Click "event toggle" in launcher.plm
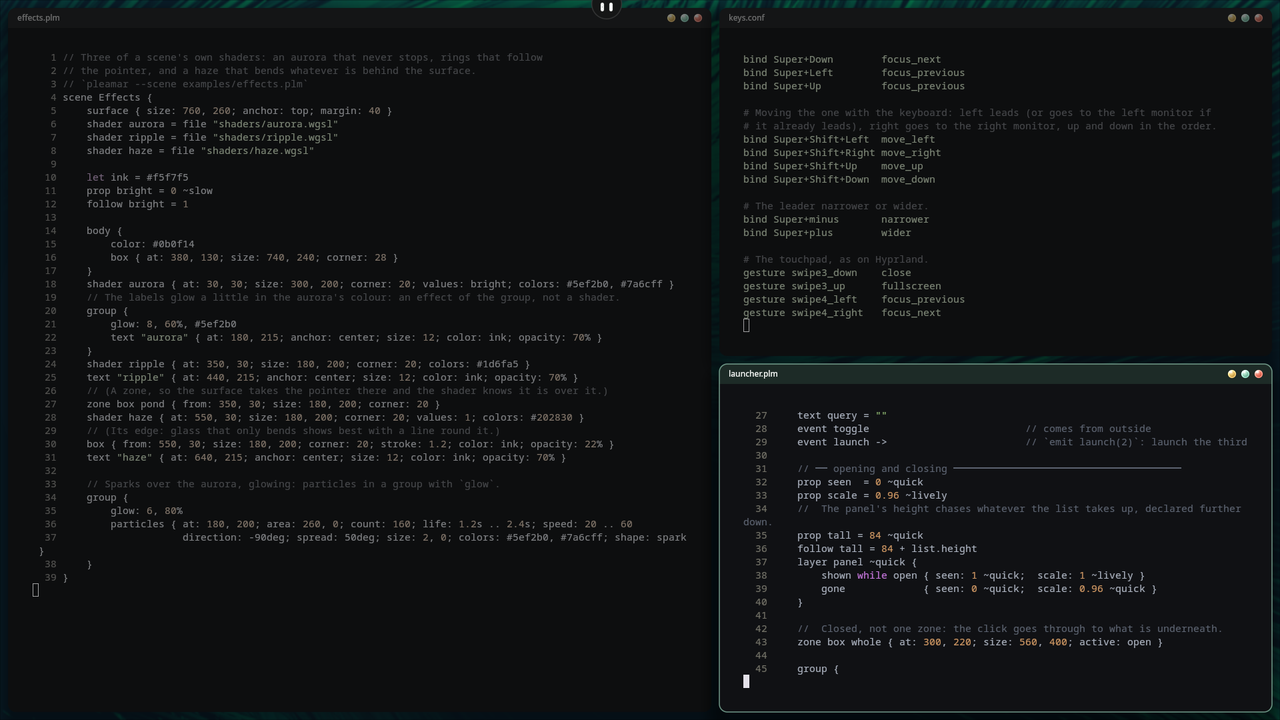Screen dimensions: 1280x720 833,429
